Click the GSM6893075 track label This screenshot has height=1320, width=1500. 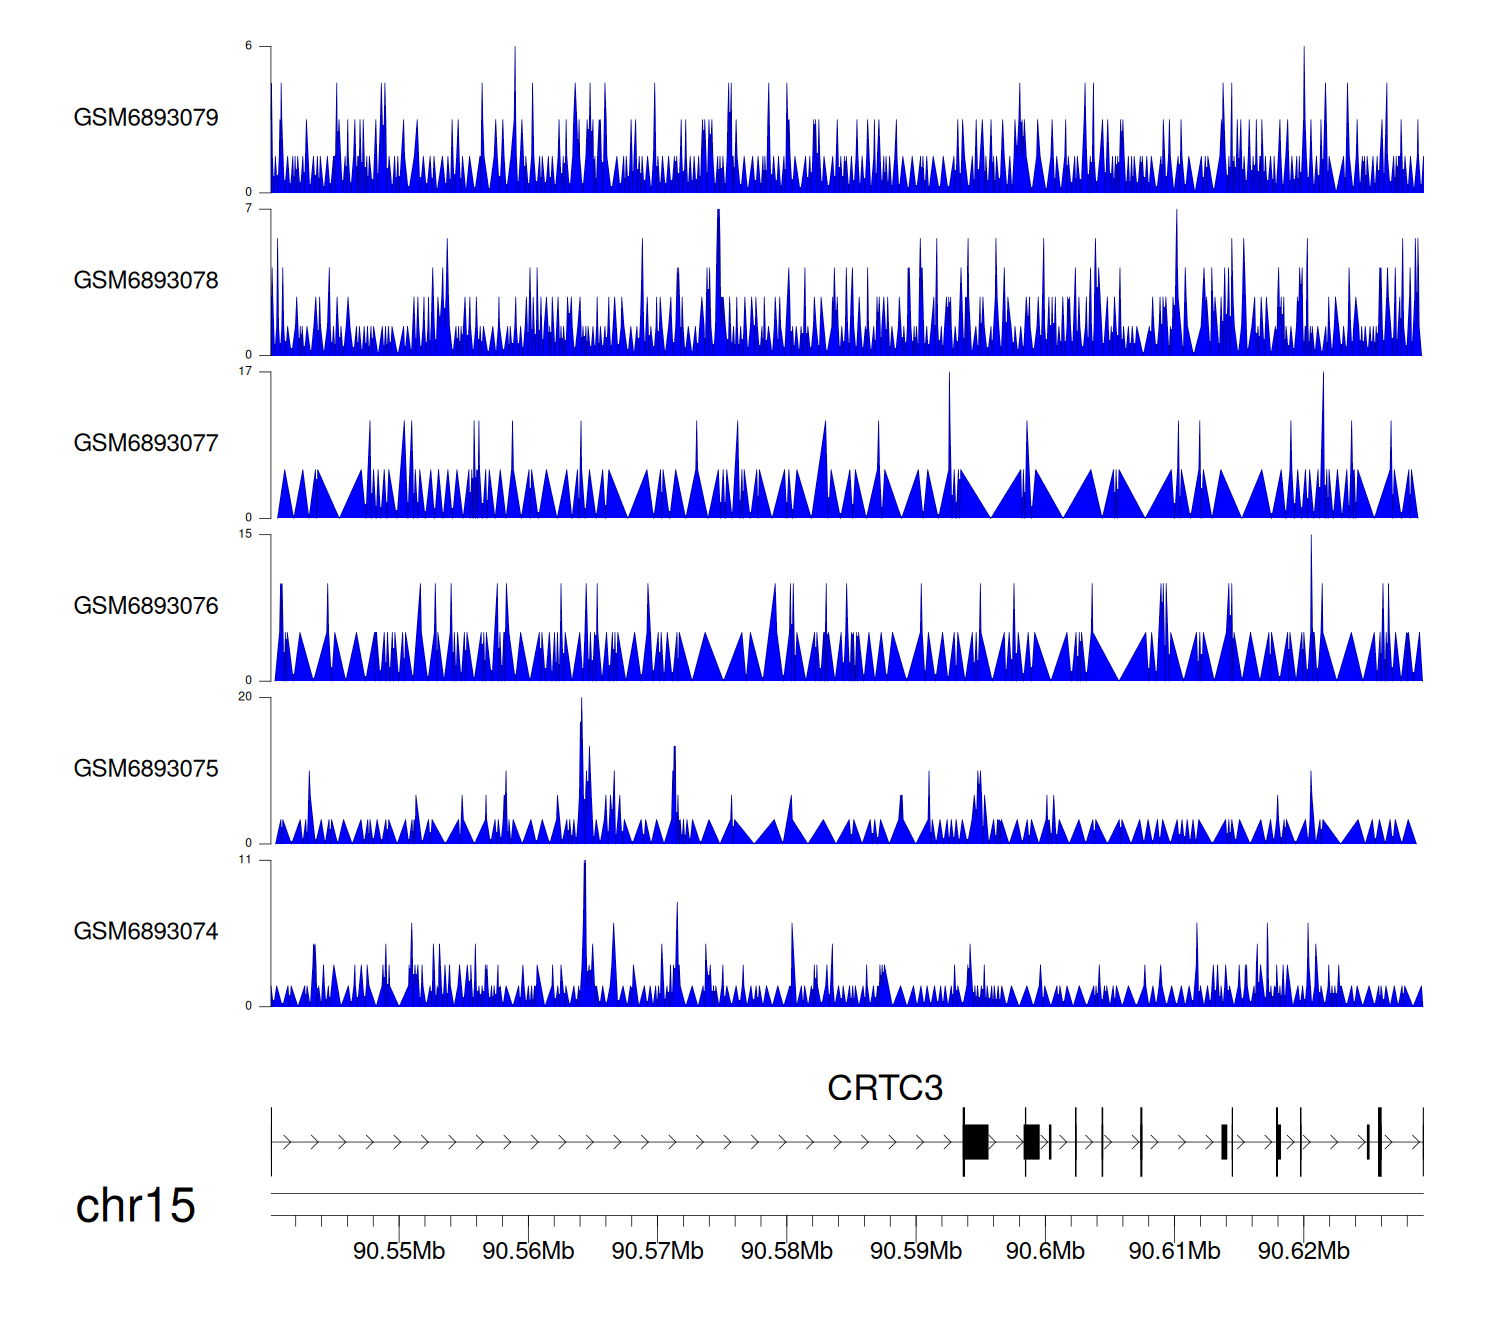point(146,769)
